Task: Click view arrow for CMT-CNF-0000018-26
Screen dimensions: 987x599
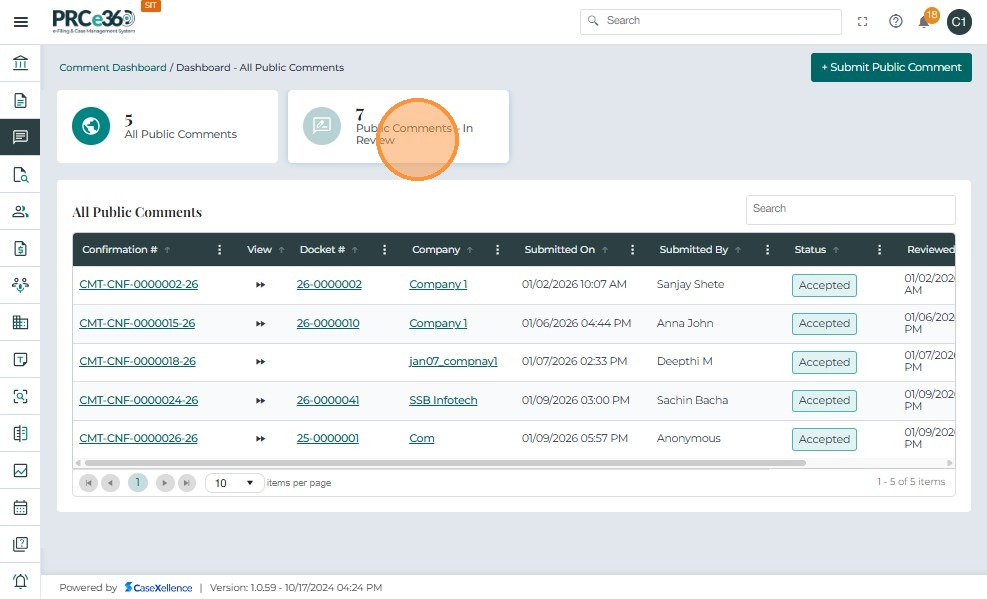Action: (x=260, y=362)
